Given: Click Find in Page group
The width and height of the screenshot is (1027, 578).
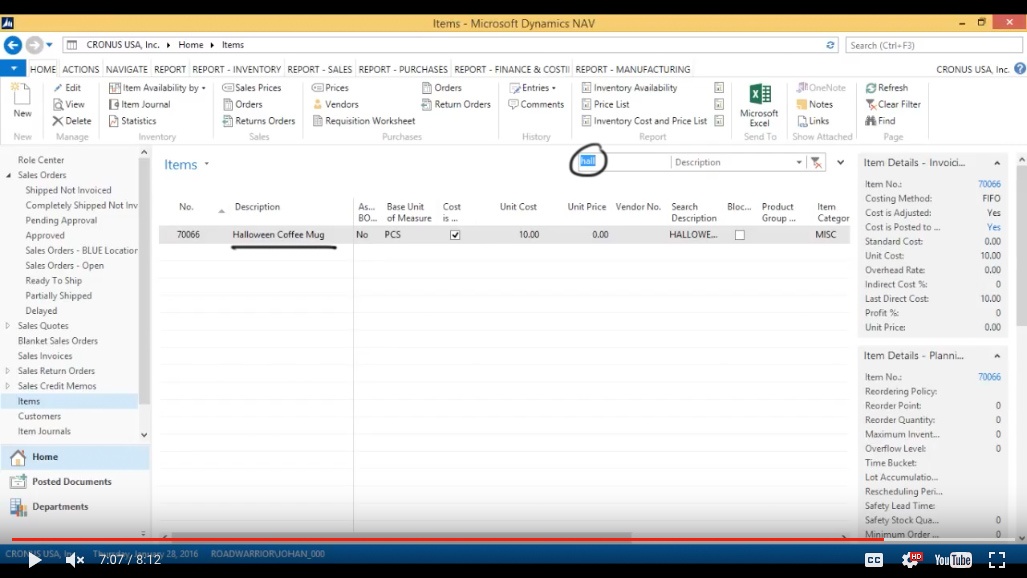Looking at the screenshot, I should coord(880,121).
